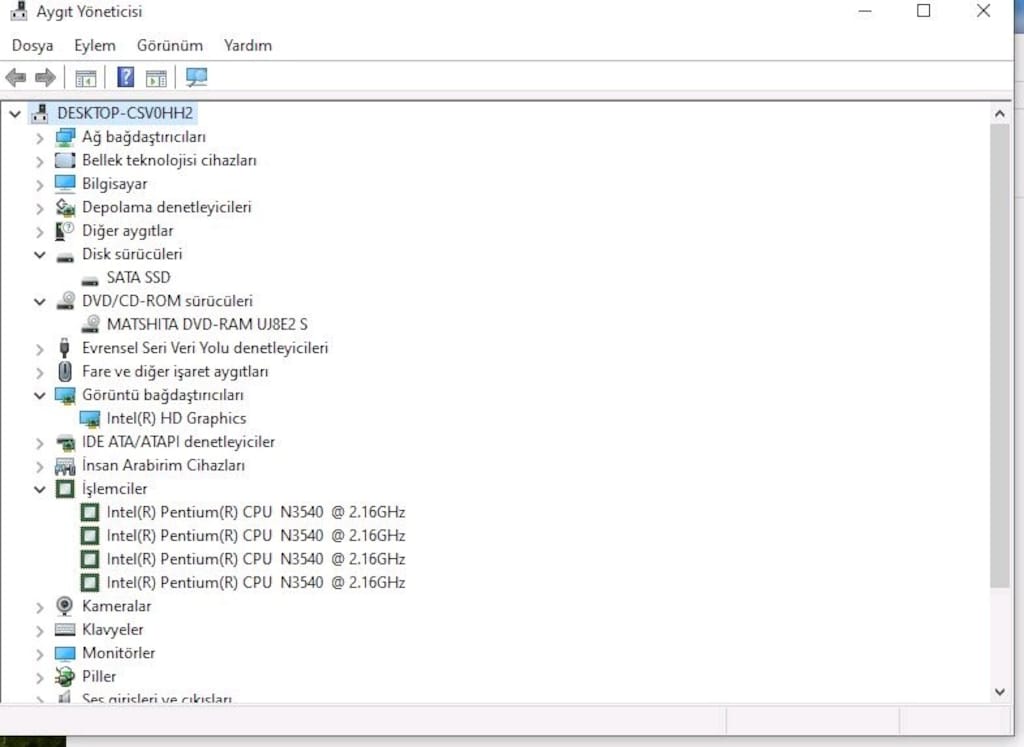
Task: Click the Intel(R) HD Graphics adapter icon
Action: [x=89, y=419]
